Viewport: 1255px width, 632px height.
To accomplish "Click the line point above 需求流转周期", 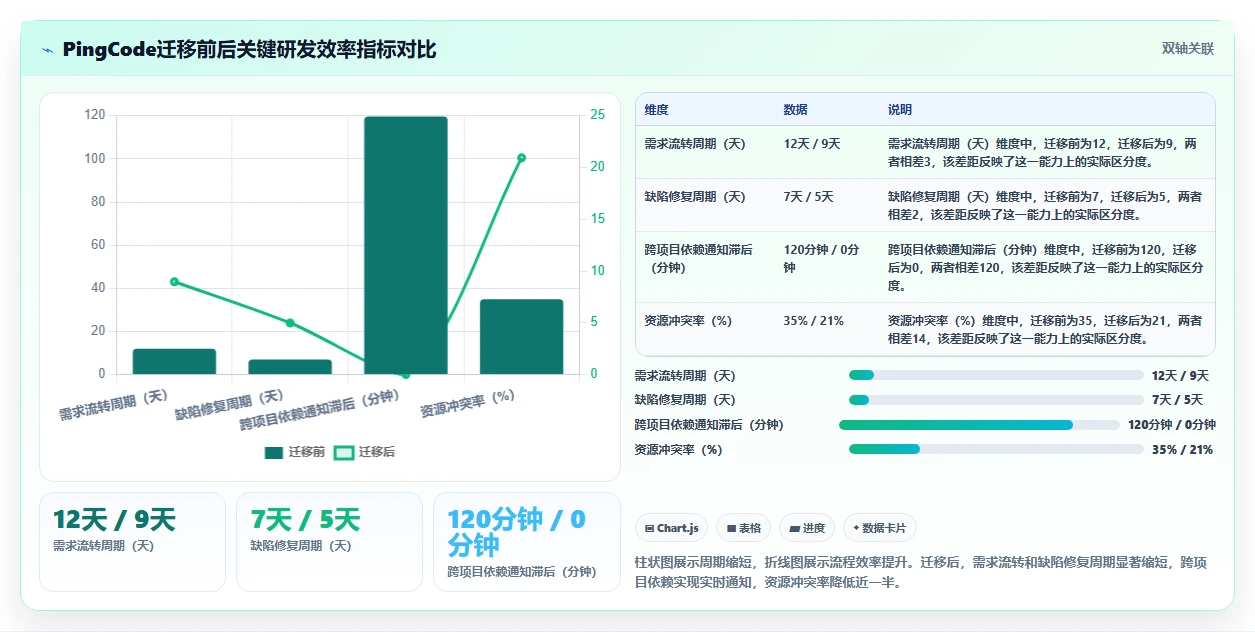I will coord(174,281).
